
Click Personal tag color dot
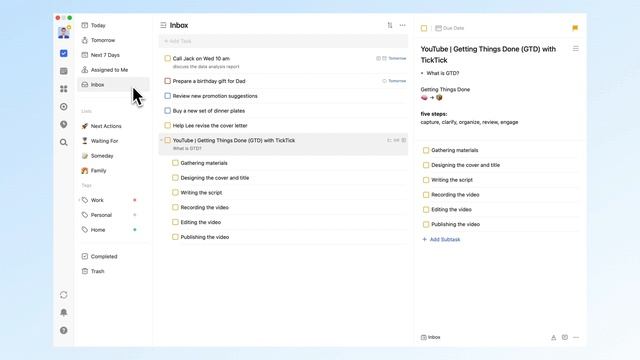coord(135,215)
